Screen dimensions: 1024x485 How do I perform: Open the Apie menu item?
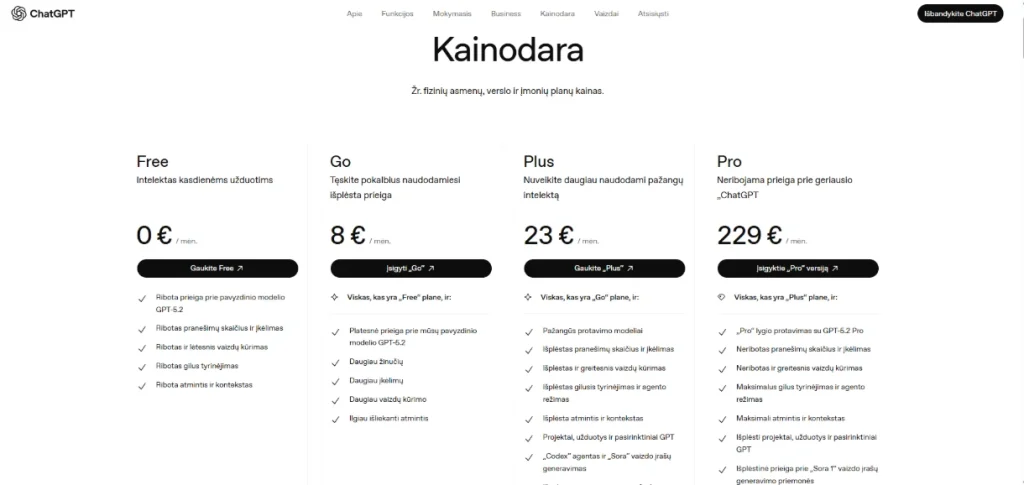(354, 14)
